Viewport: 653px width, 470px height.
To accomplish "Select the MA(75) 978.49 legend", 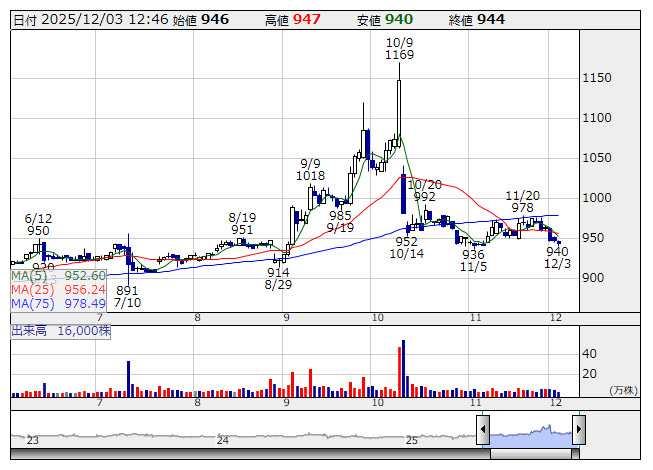I will pos(59,303).
